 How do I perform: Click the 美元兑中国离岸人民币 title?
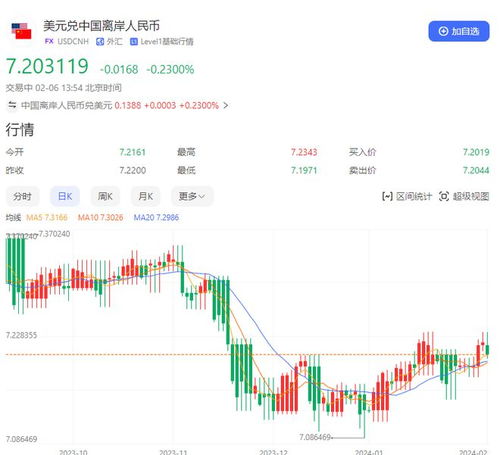[x=101, y=26]
